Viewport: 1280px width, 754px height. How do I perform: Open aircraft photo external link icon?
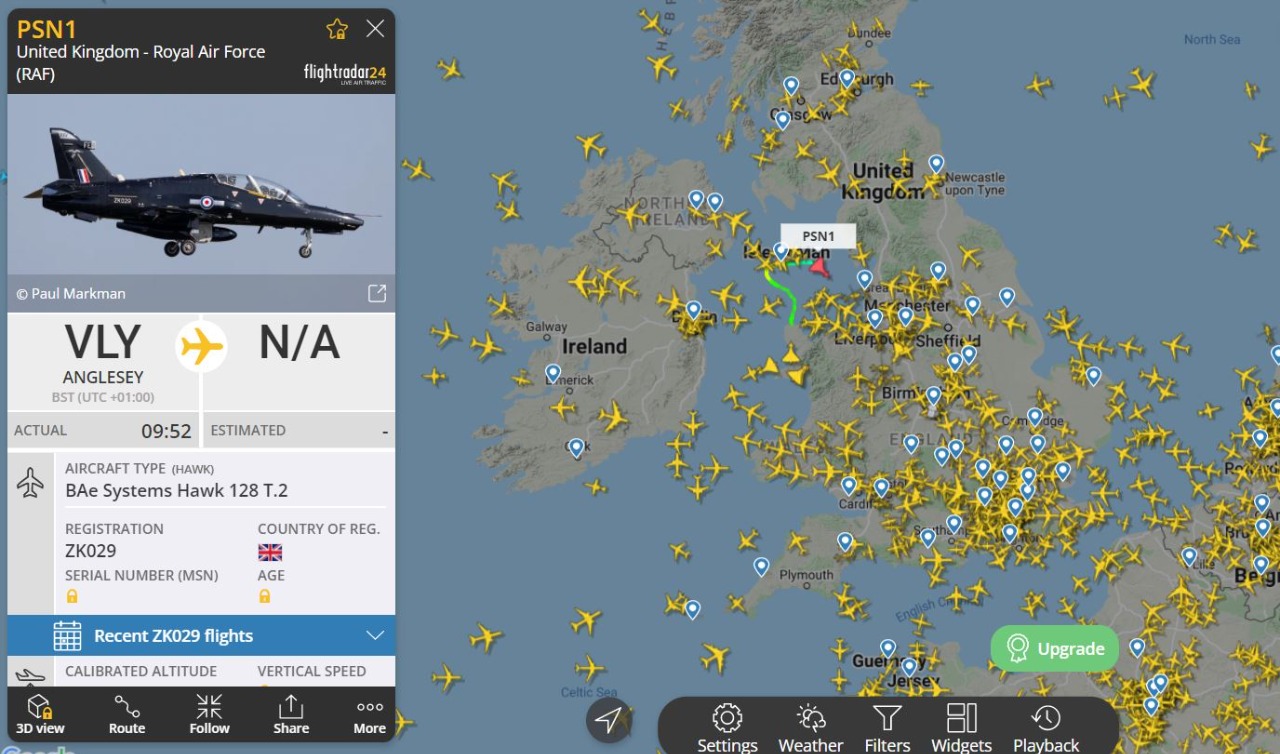tap(377, 293)
